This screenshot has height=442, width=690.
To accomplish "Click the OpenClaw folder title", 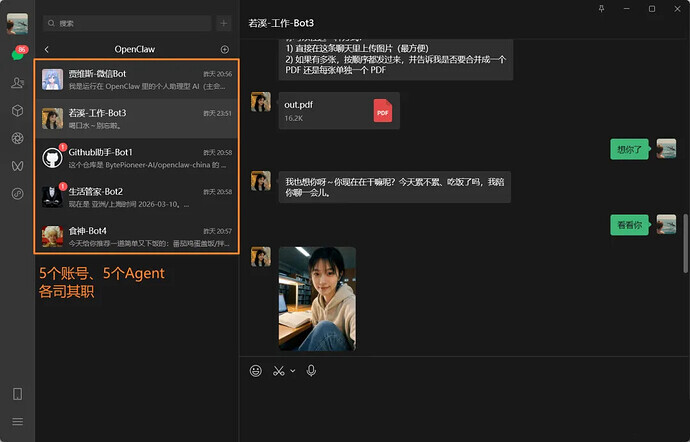I will click(x=135, y=49).
